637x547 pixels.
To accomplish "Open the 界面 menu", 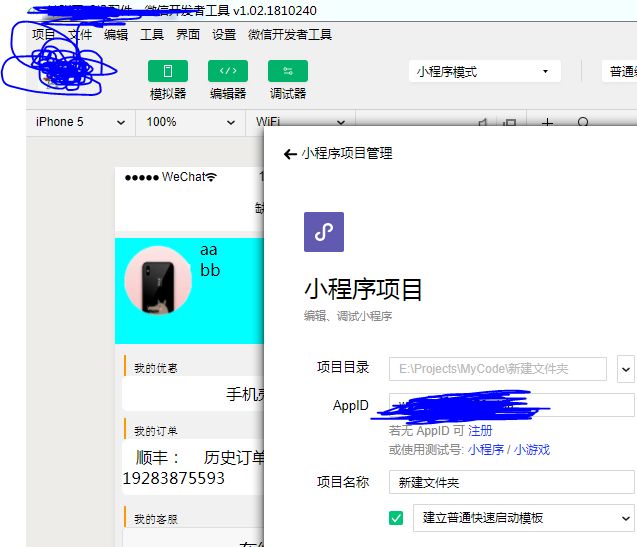I will pos(188,35).
